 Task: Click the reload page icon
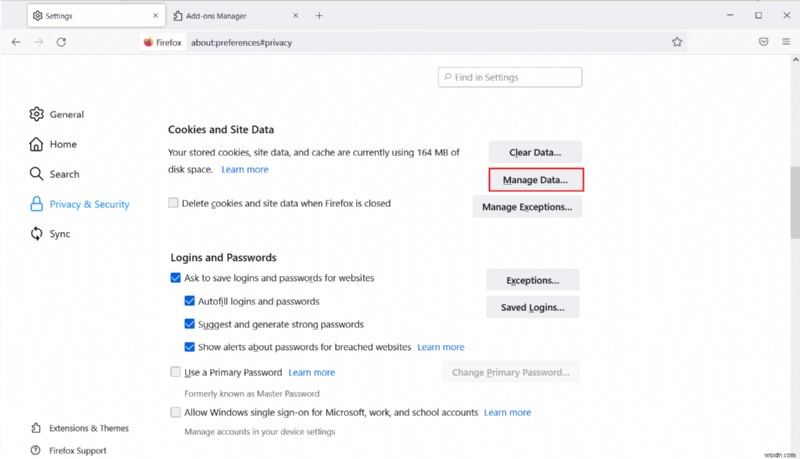coord(61,42)
